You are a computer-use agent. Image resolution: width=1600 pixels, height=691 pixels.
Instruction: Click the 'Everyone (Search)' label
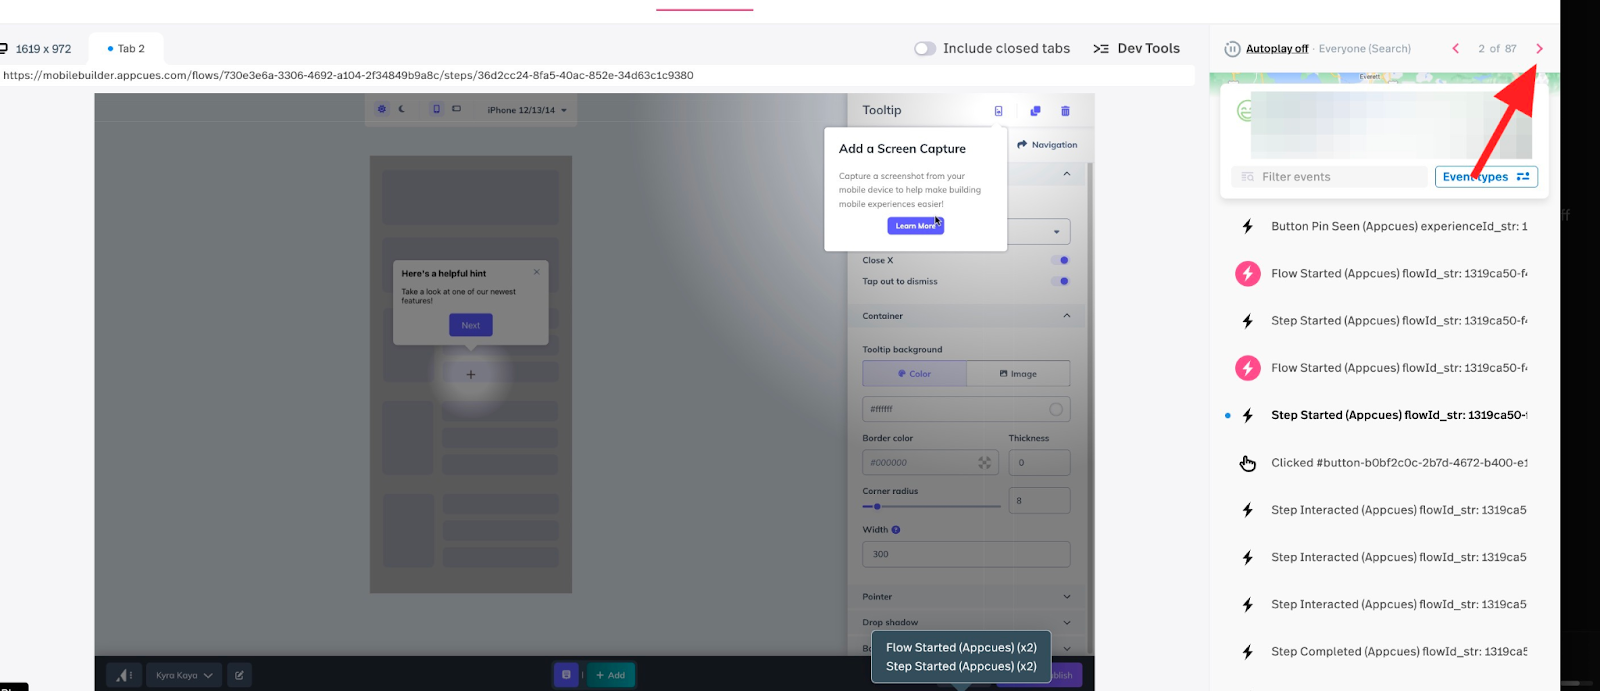[1364, 49]
